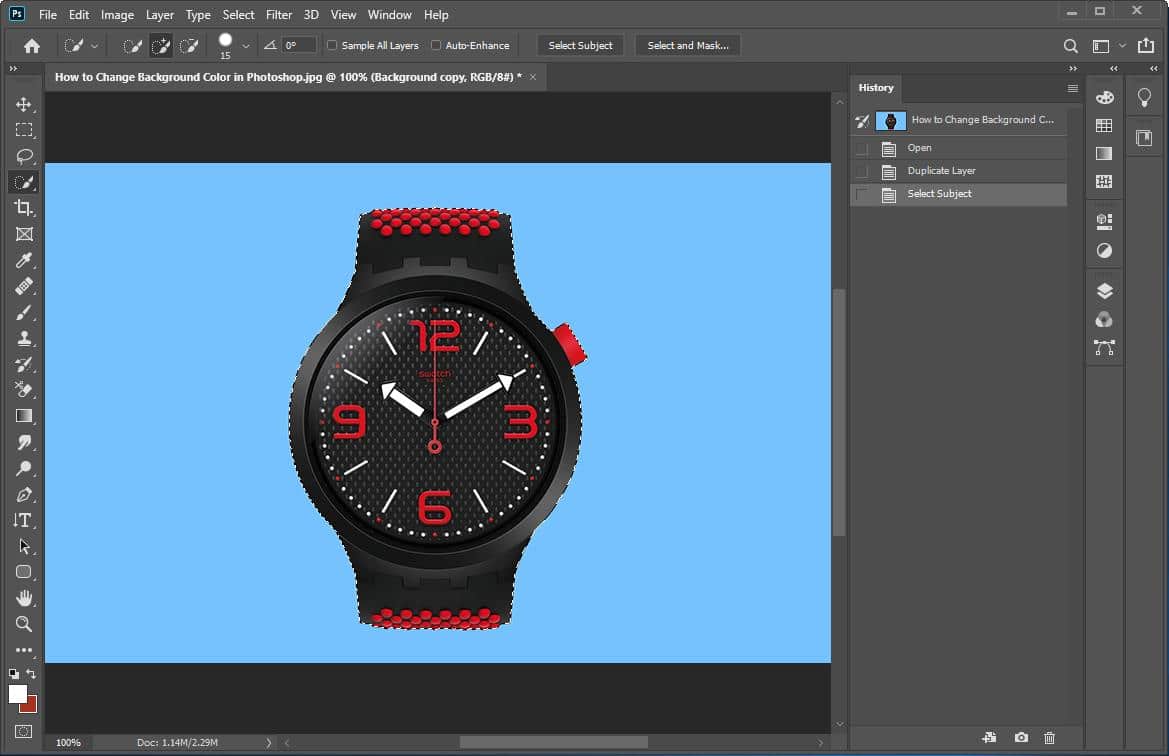
Task: Open Select and Mask workspace
Action: point(687,45)
